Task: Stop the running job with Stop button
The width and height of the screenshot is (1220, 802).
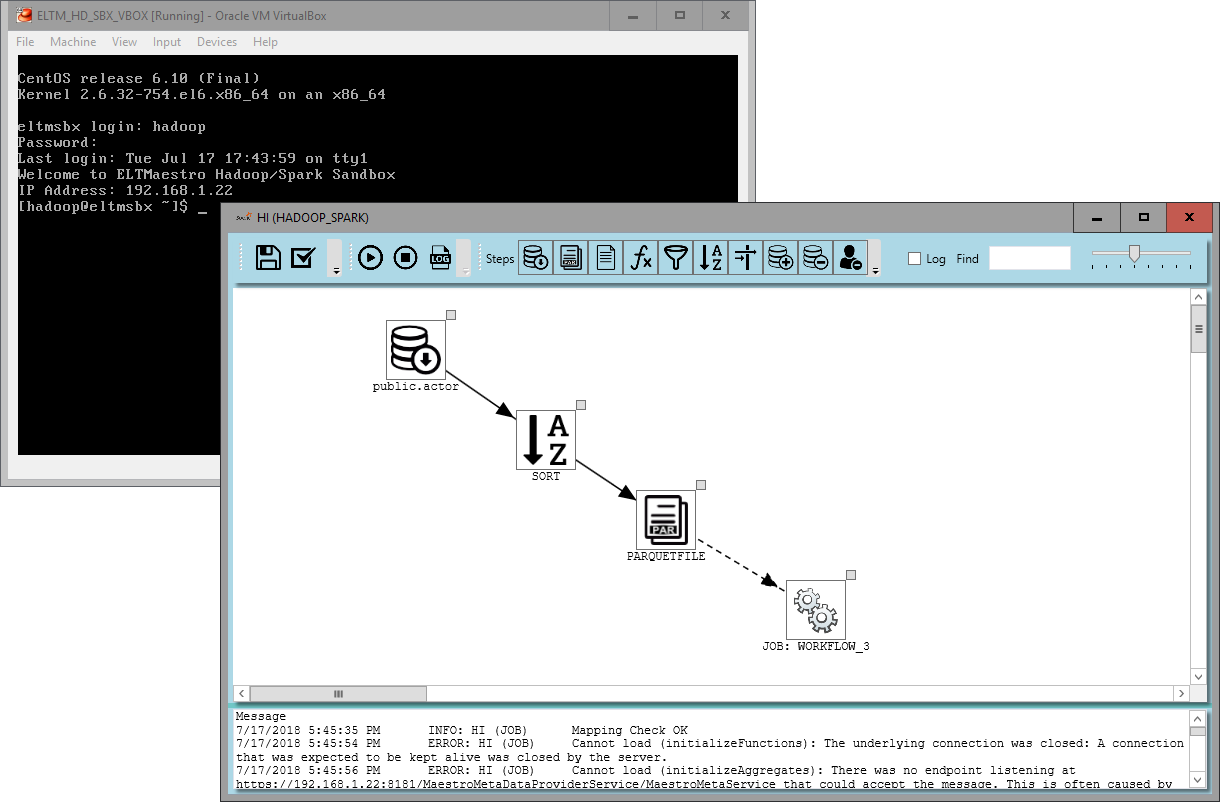Action: 405,258
